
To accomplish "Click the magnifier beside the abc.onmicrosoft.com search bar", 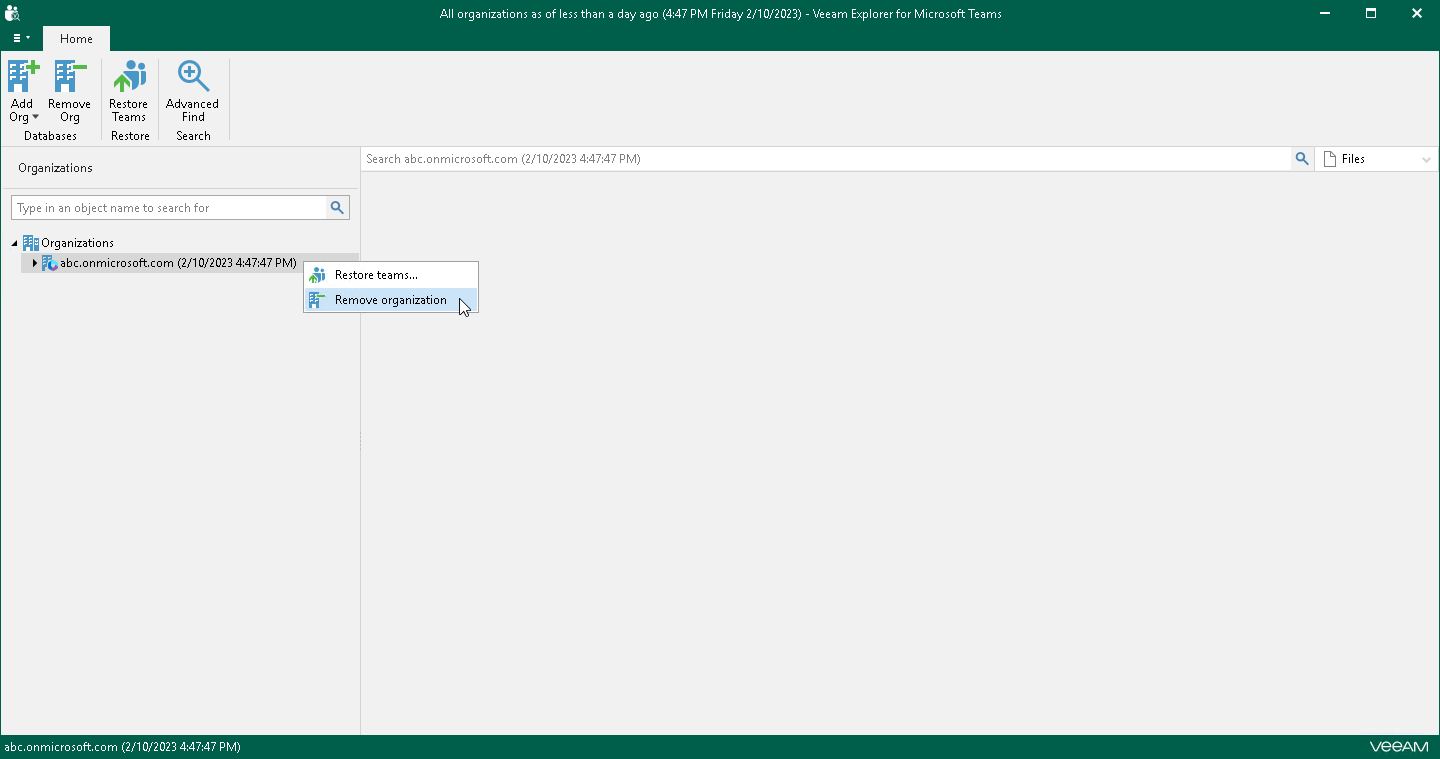I will (x=1302, y=159).
